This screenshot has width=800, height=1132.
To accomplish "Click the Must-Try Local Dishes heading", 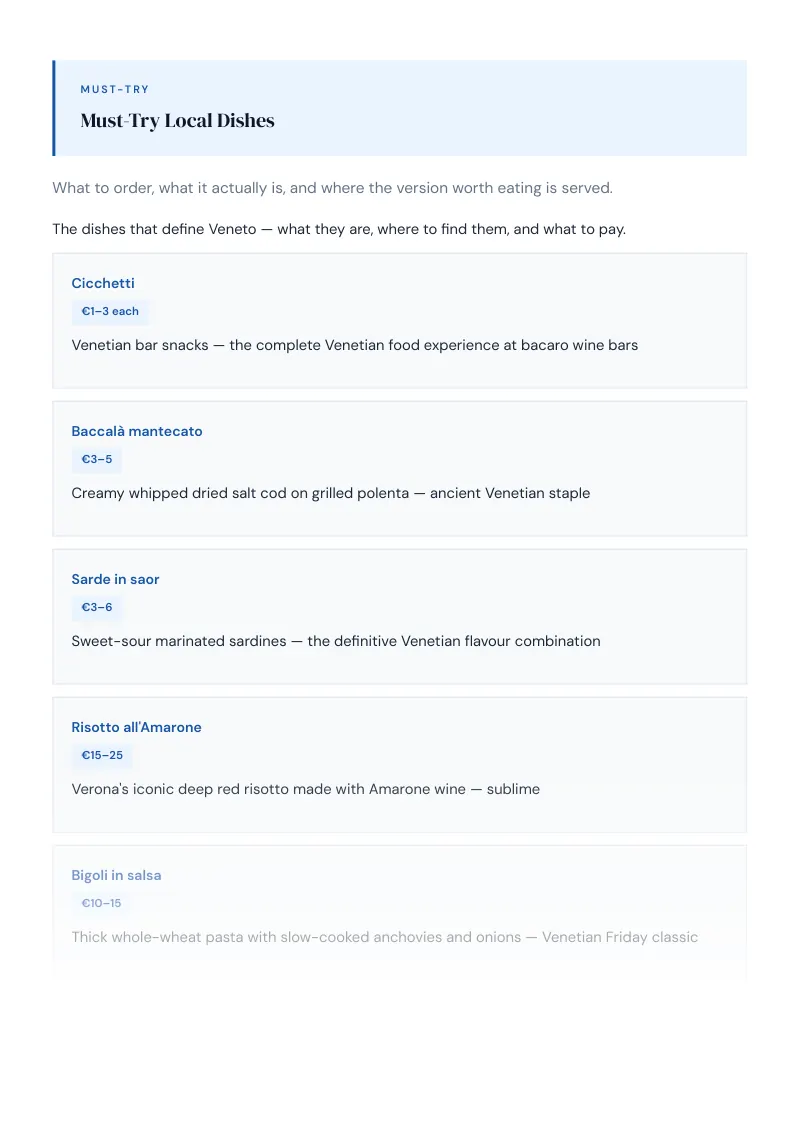I will tap(178, 121).
